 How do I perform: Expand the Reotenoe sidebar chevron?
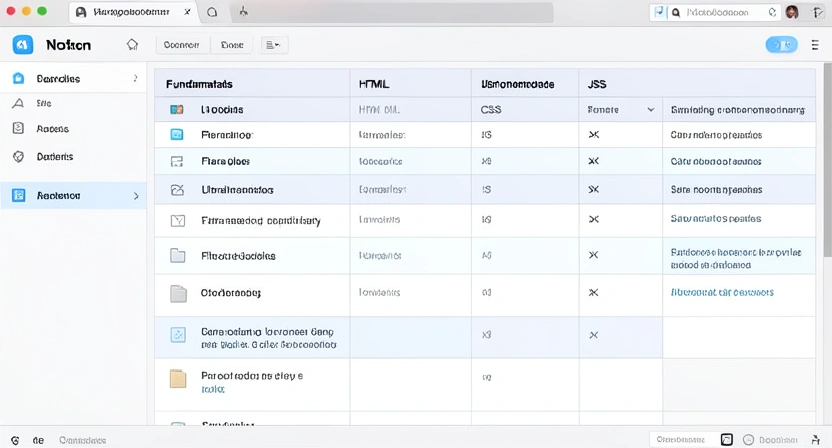pyautogui.click(x=136, y=196)
